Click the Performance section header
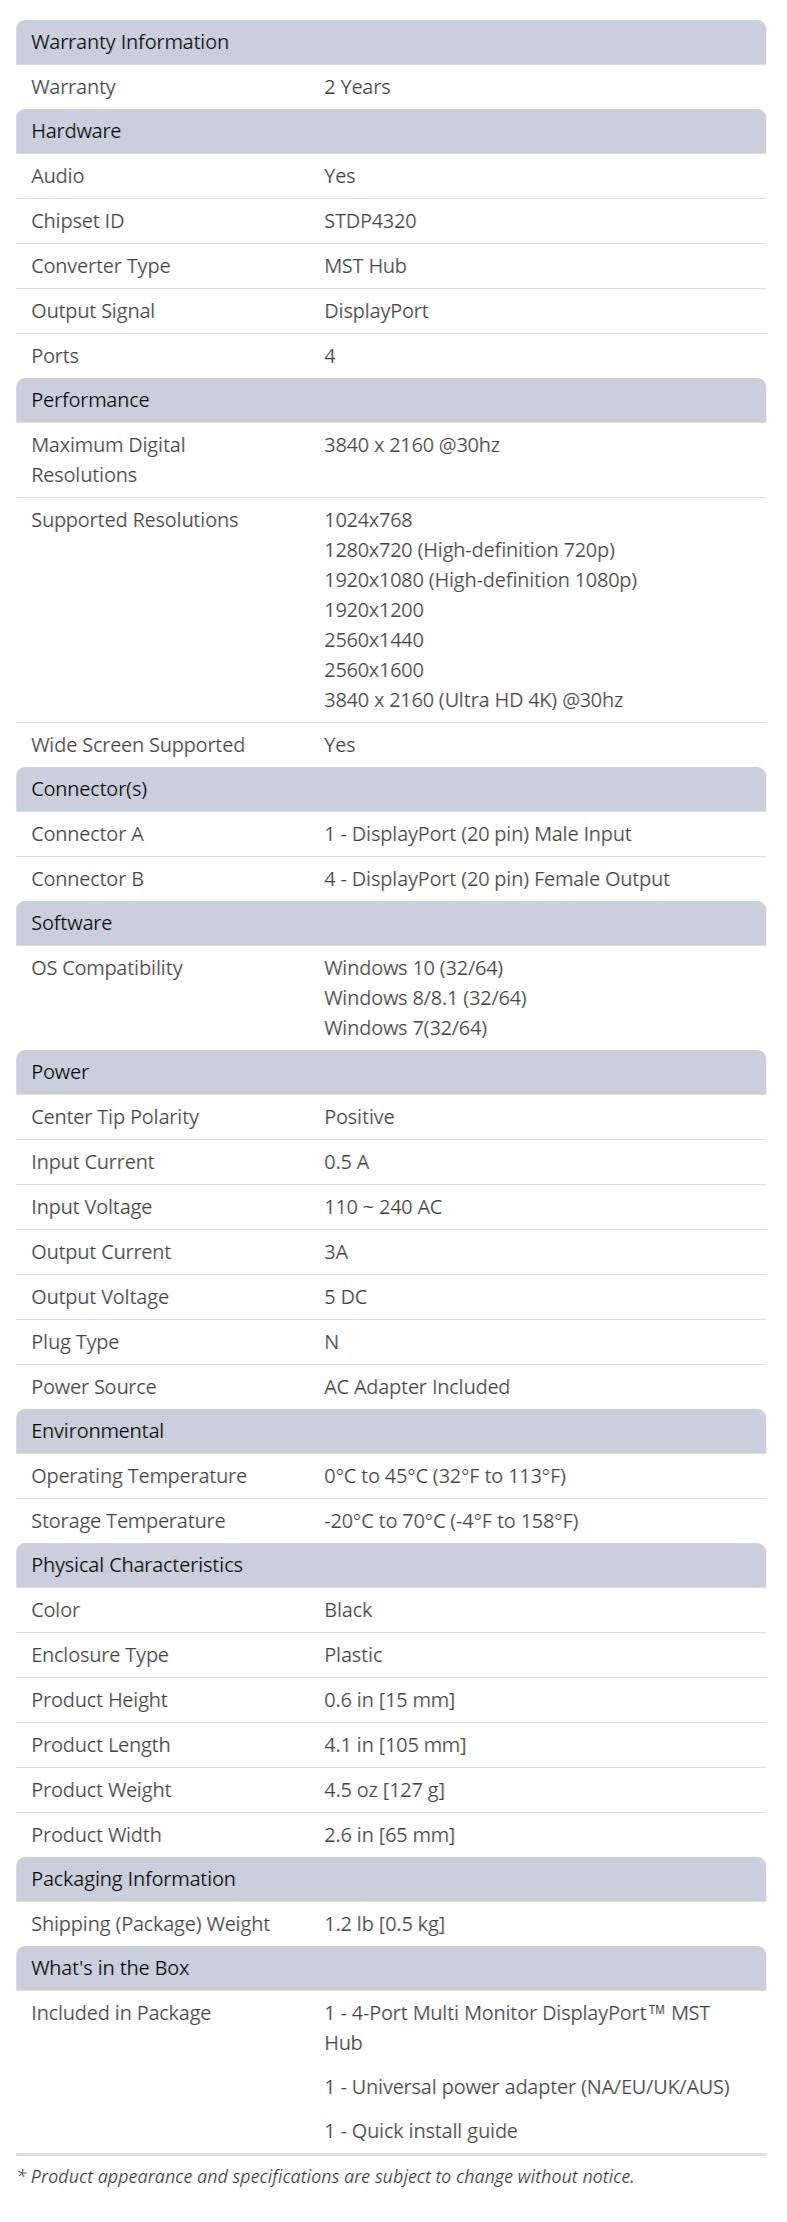 (x=391, y=400)
